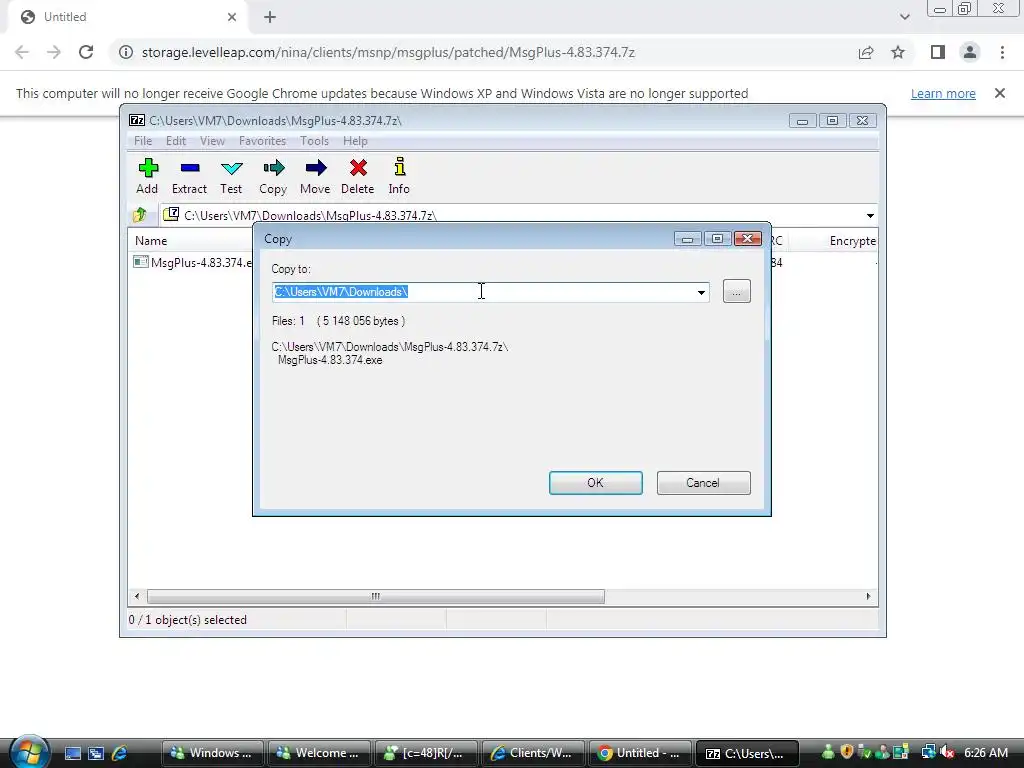1024x768 pixels.
Task: Open the Help menu
Action: (355, 140)
